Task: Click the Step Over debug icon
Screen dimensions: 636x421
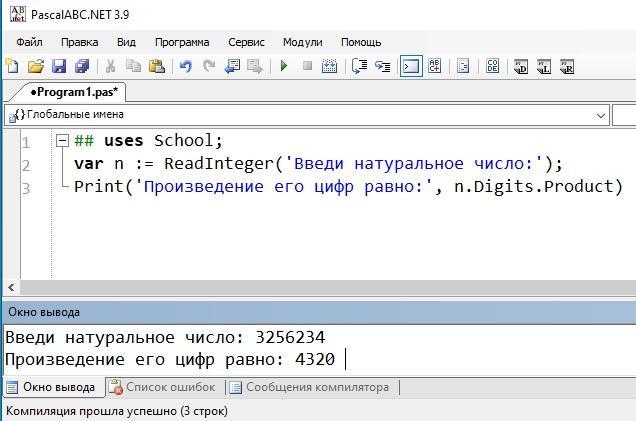Action: (x=359, y=66)
